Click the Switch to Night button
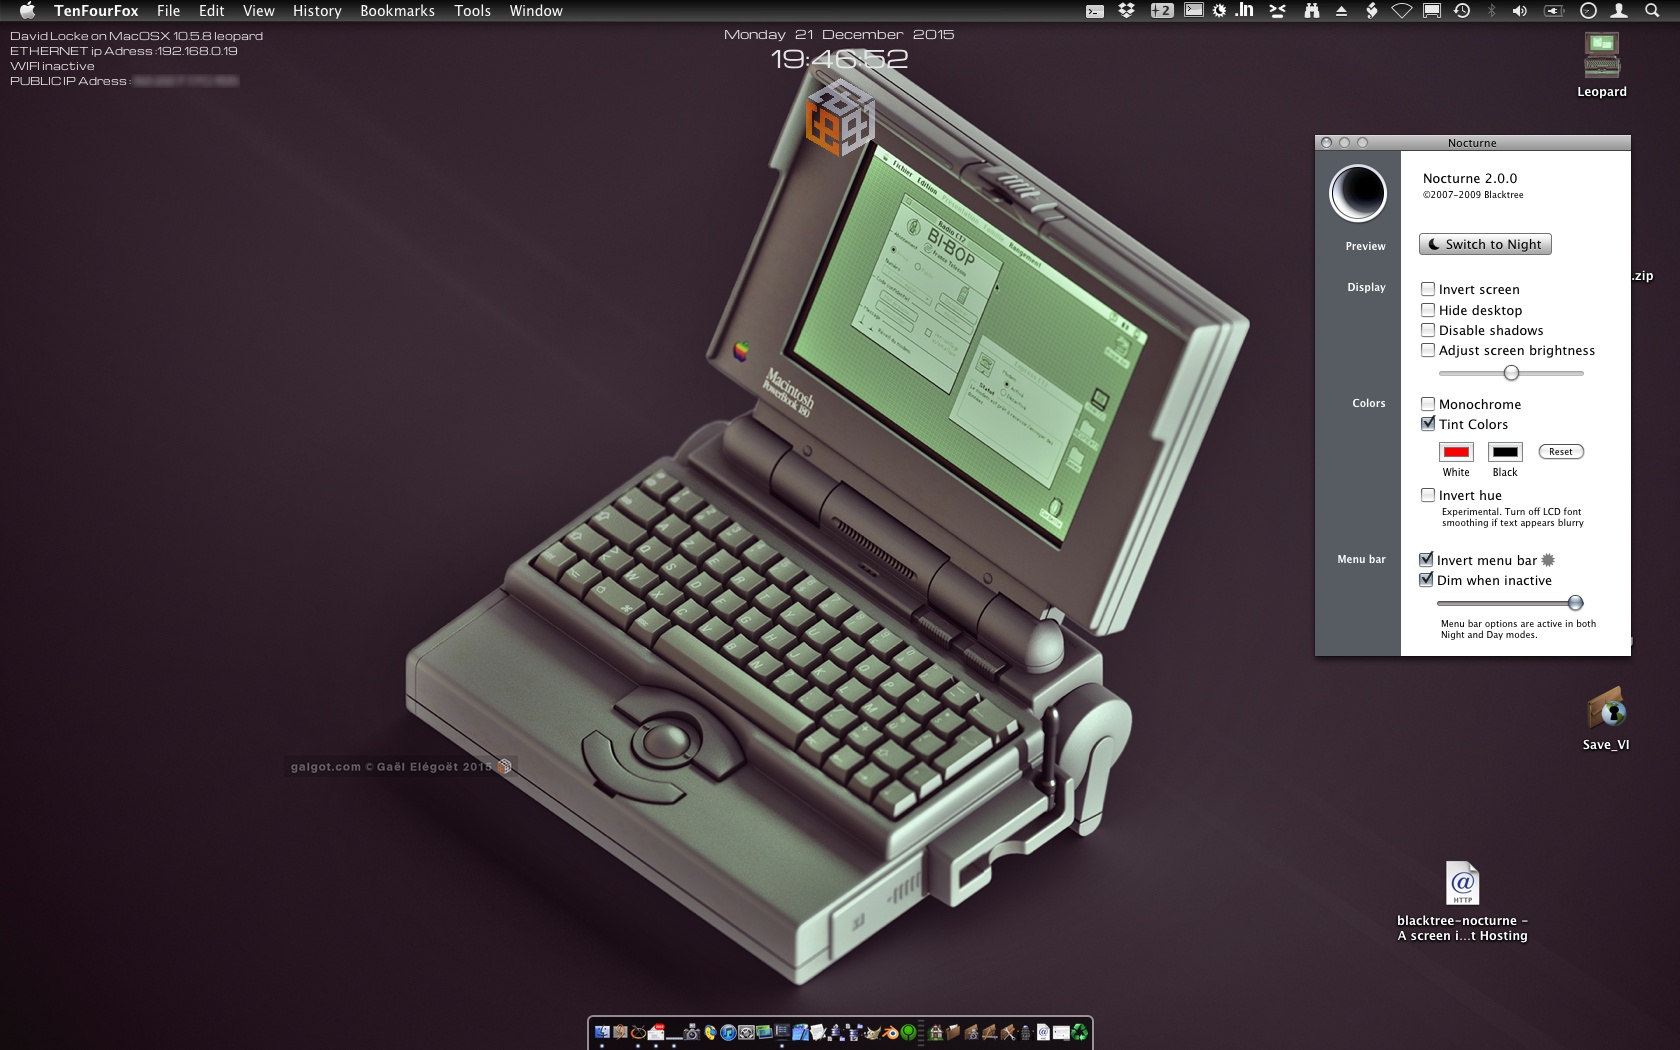The height and width of the screenshot is (1050, 1680). (1485, 244)
